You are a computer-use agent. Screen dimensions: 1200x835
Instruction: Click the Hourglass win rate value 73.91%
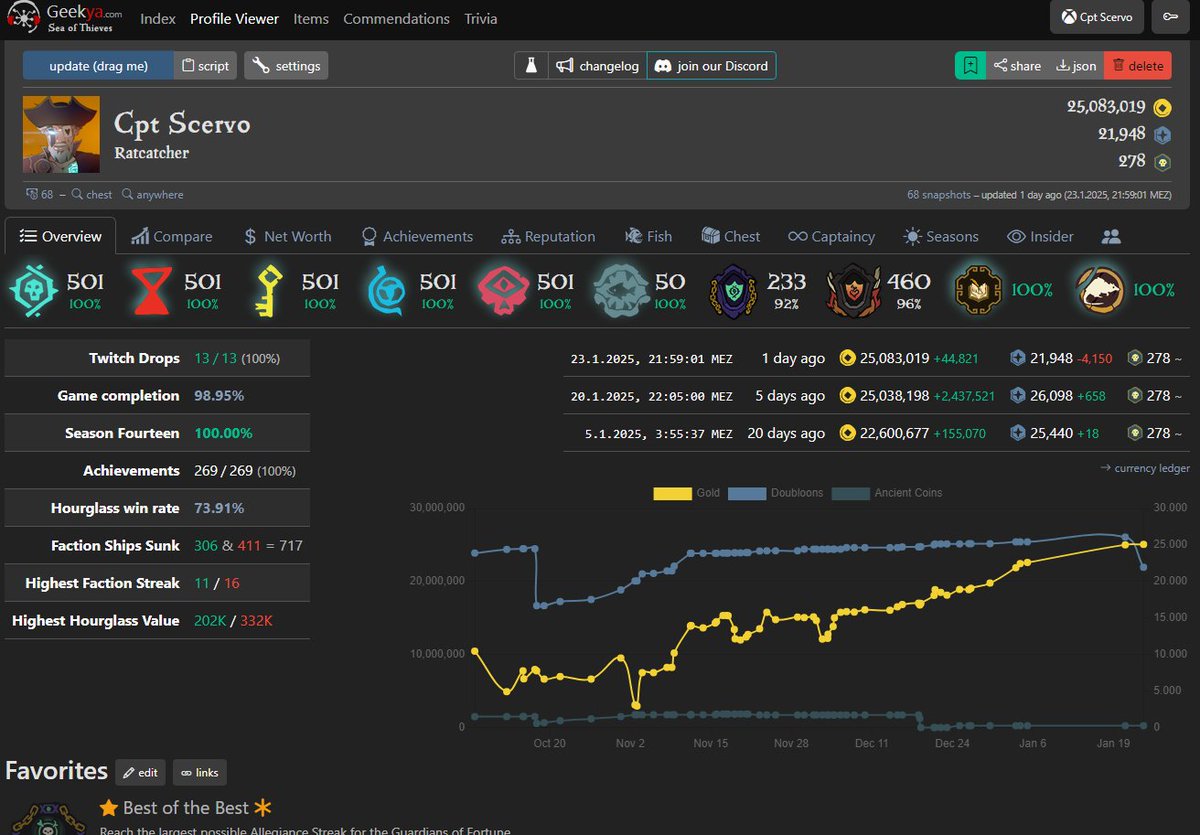click(219, 508)
